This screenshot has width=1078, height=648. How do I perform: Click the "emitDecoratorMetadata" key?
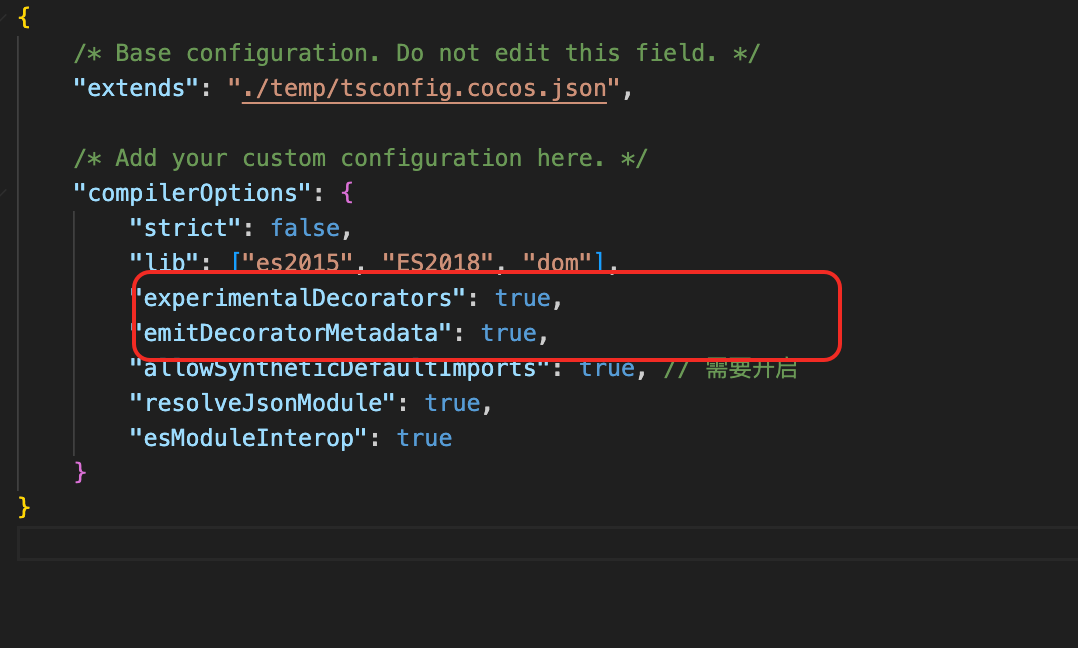coord(291,333)
